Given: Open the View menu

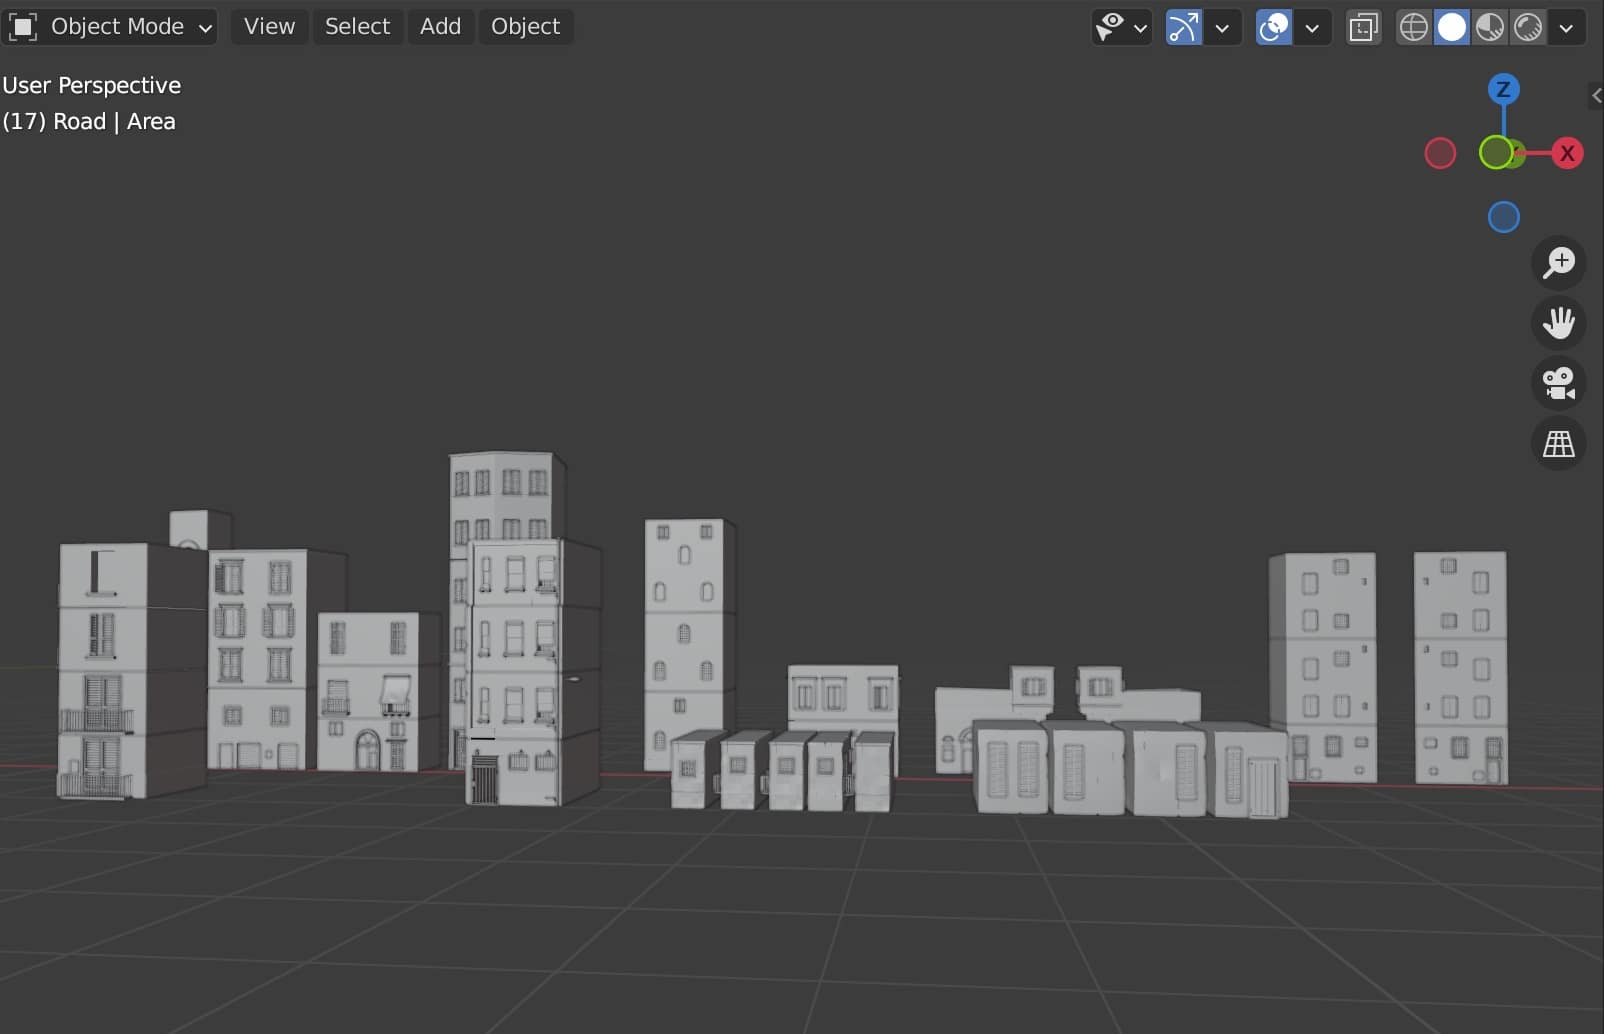Looking at the screenshot, I should tap(269, 26).
